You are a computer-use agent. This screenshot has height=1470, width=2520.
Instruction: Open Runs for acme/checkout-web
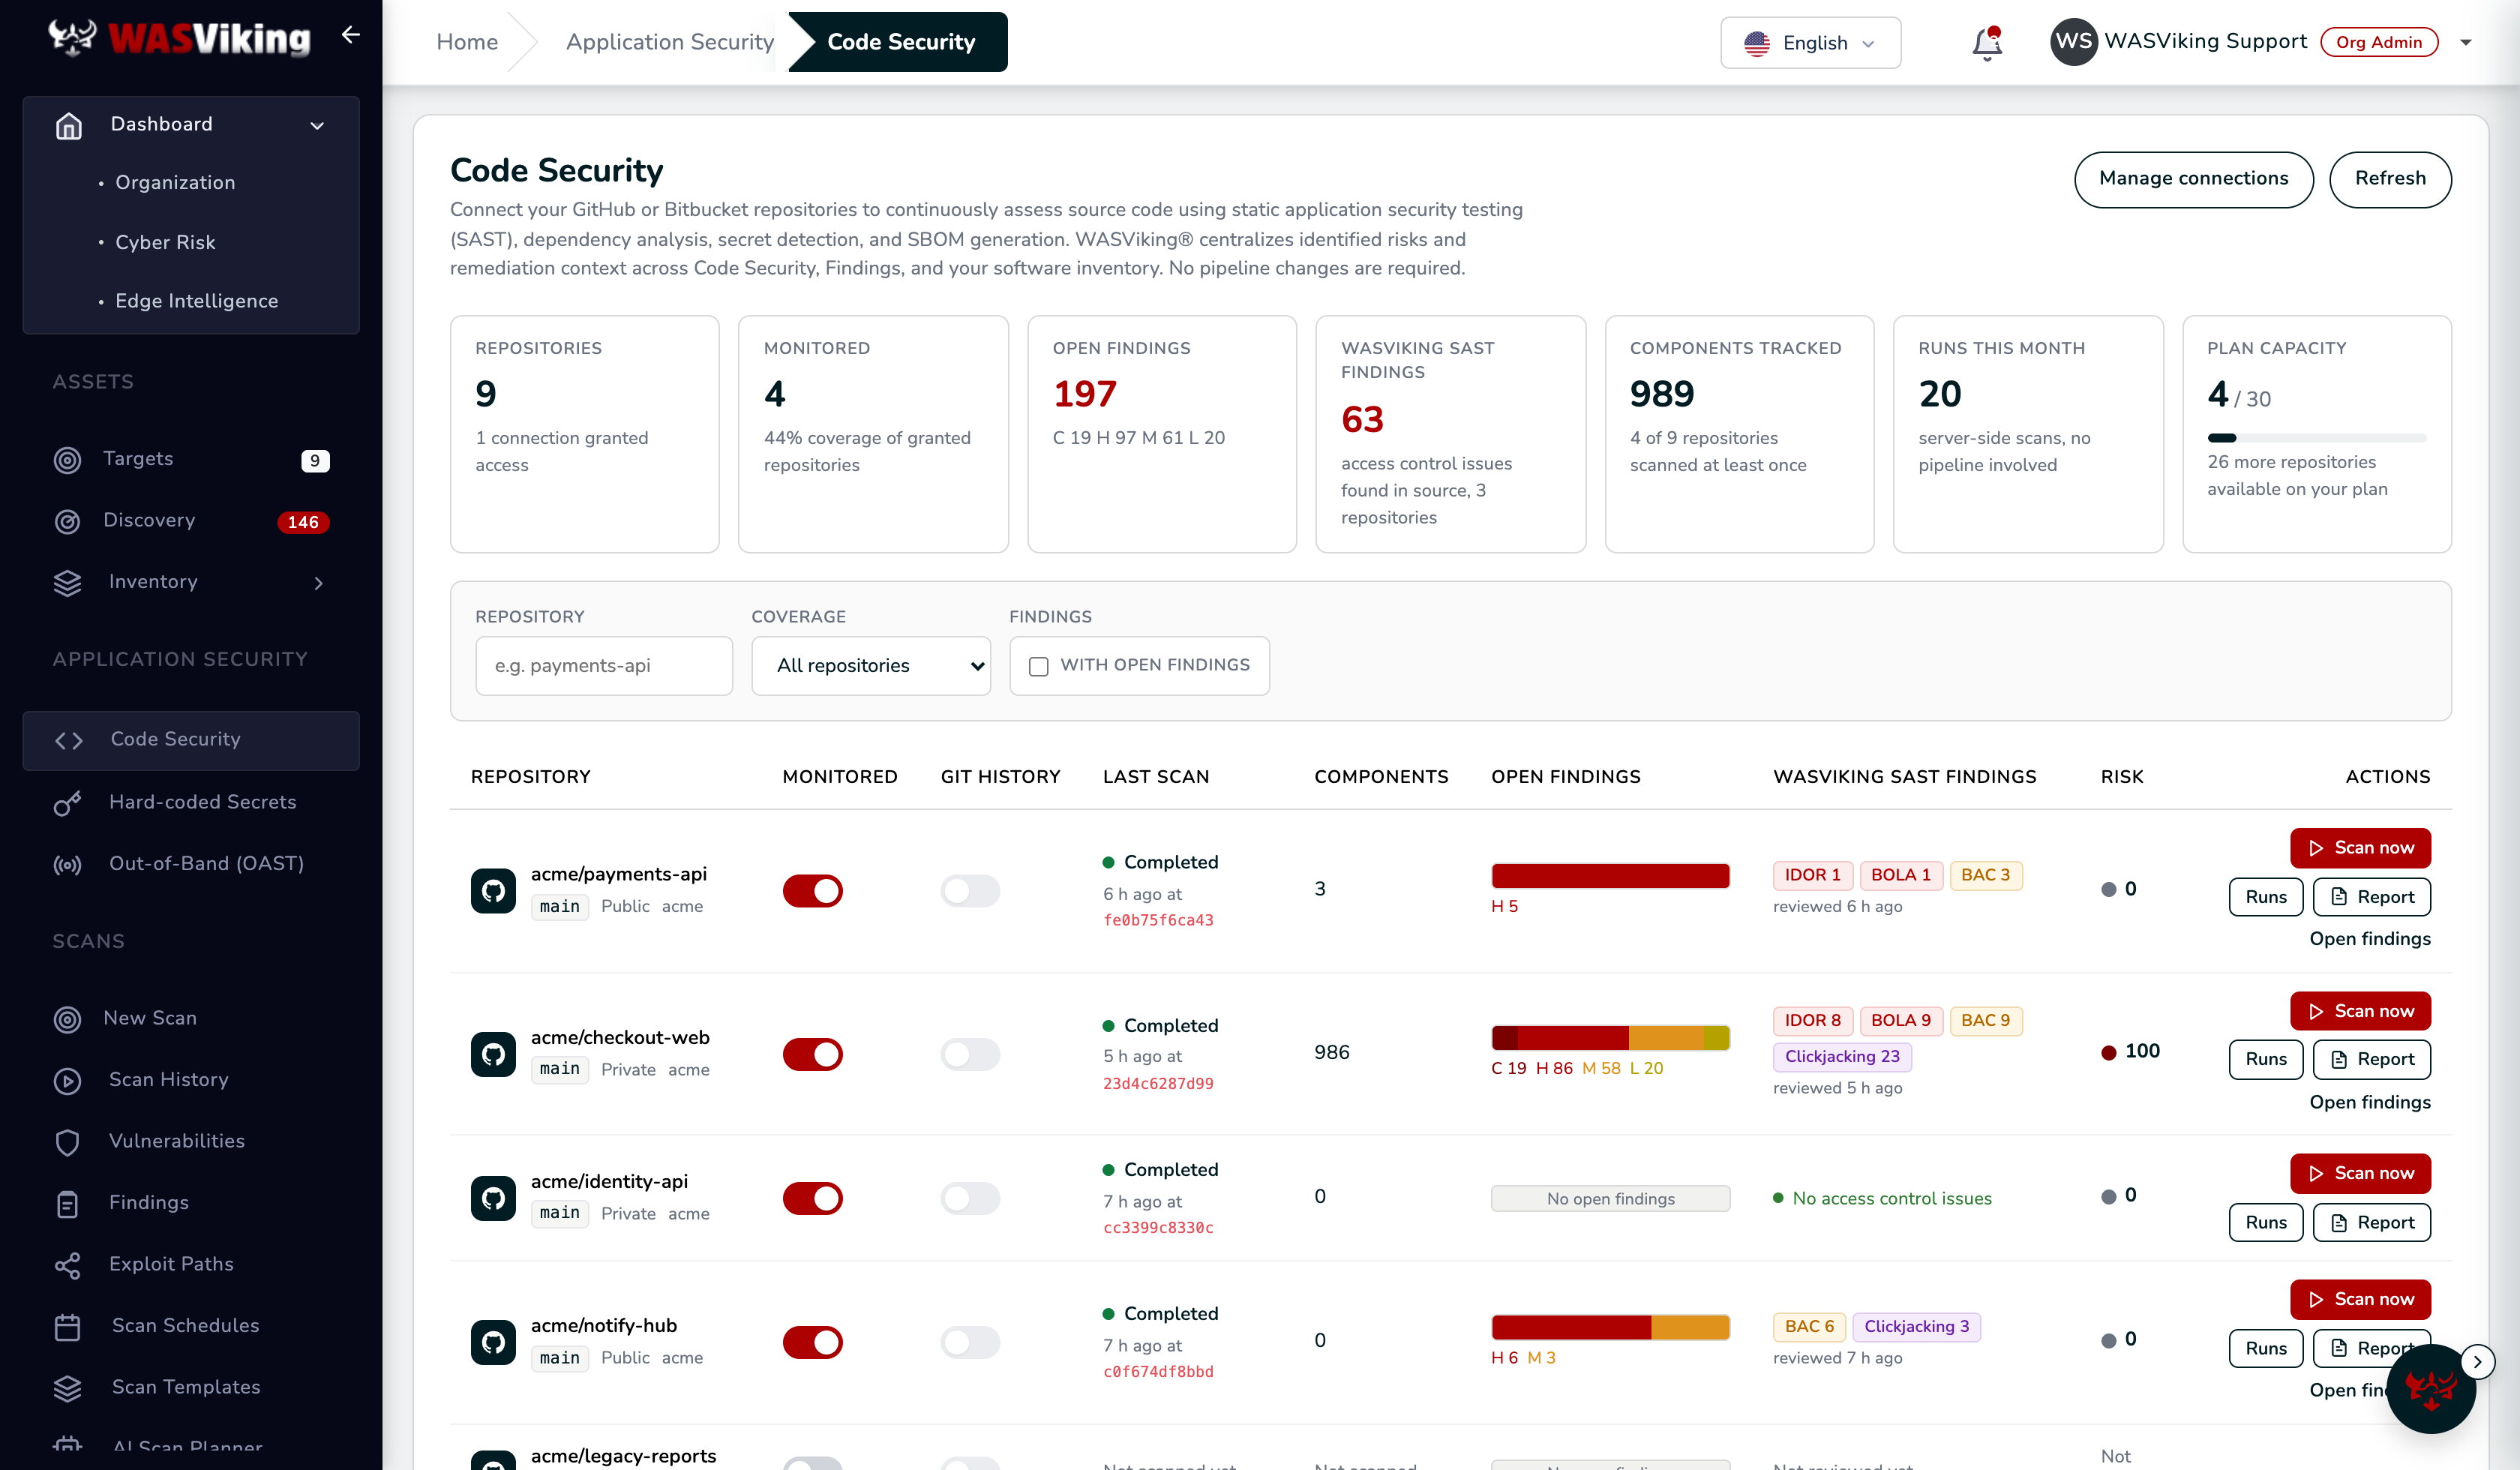pos(2266,1060)
